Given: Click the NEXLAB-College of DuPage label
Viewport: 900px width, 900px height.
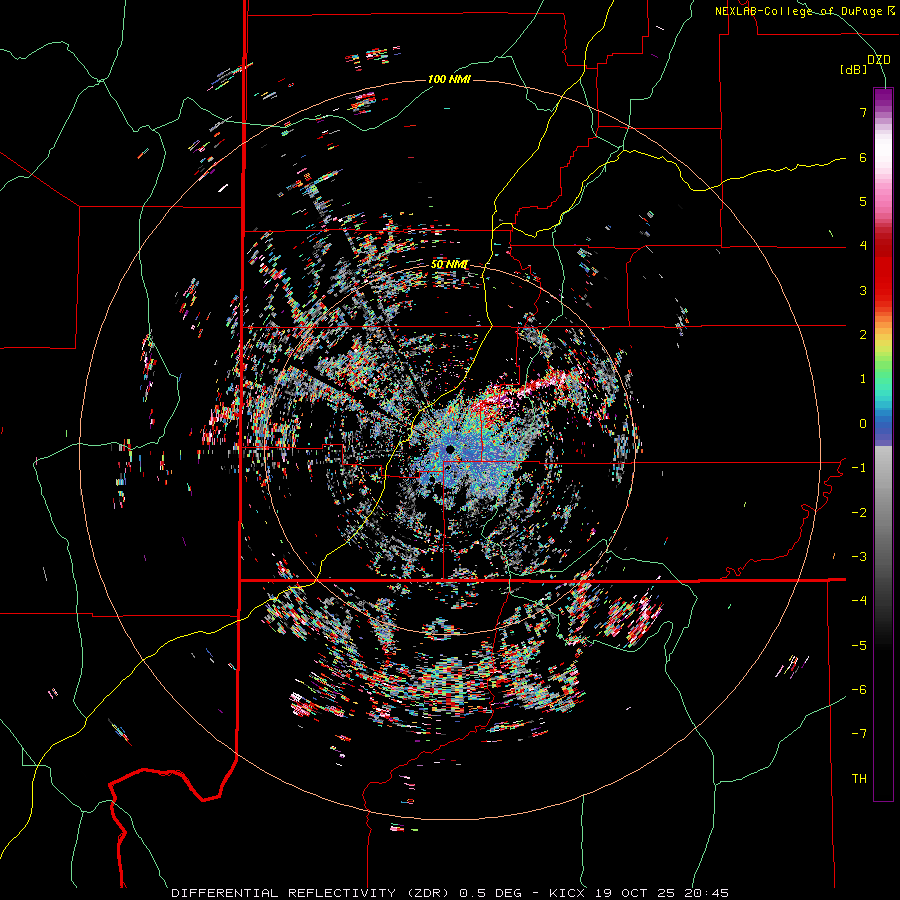Looking at the screenshot, I should [804, 11].
